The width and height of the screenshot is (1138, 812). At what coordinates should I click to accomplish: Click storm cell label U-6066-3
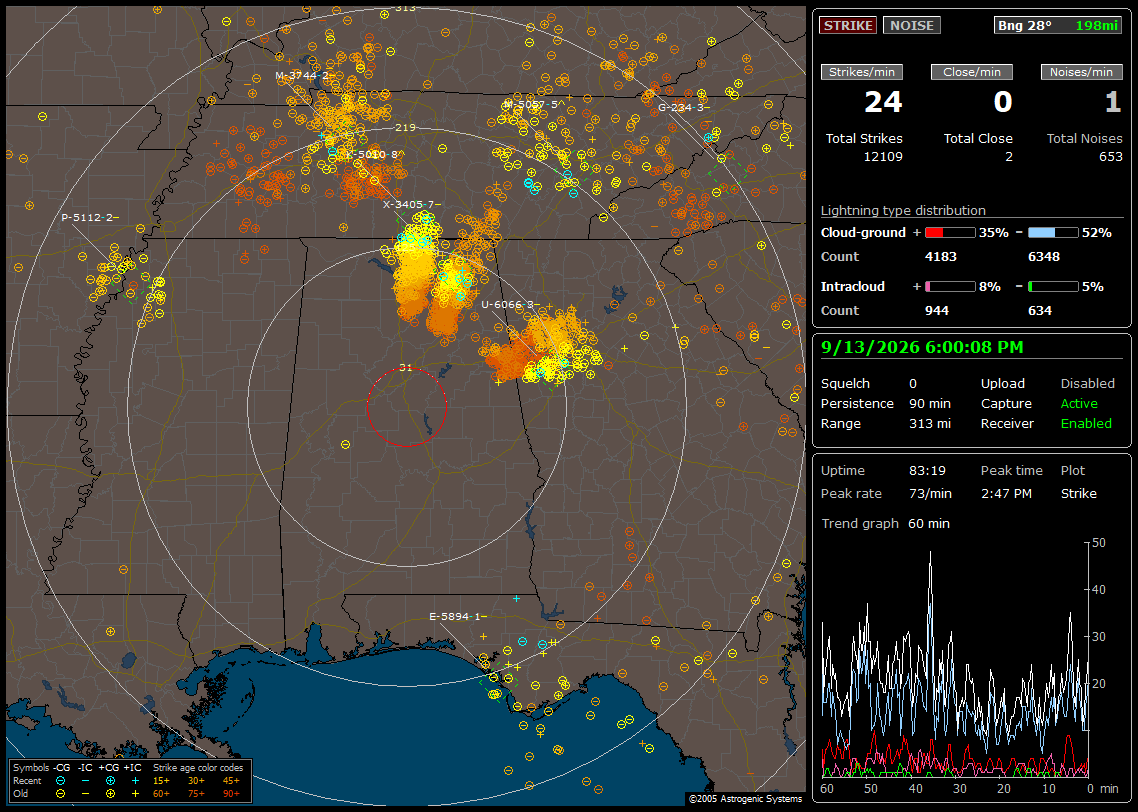510,304
